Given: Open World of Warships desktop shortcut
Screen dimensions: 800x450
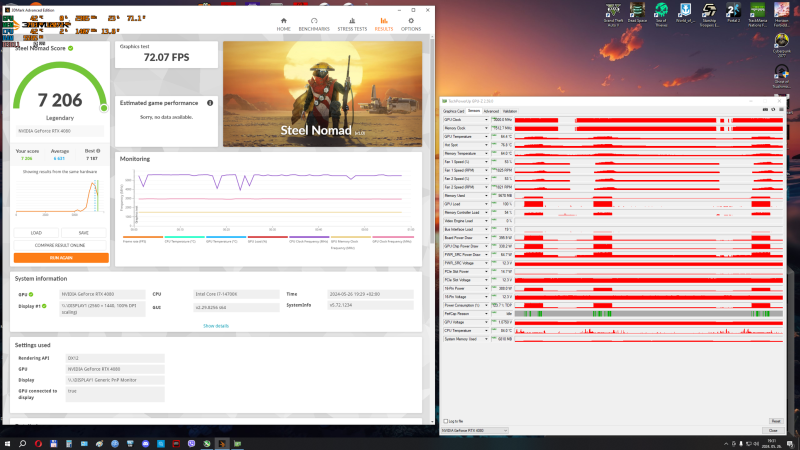Looking at the screenshot, I should point(685,14).
